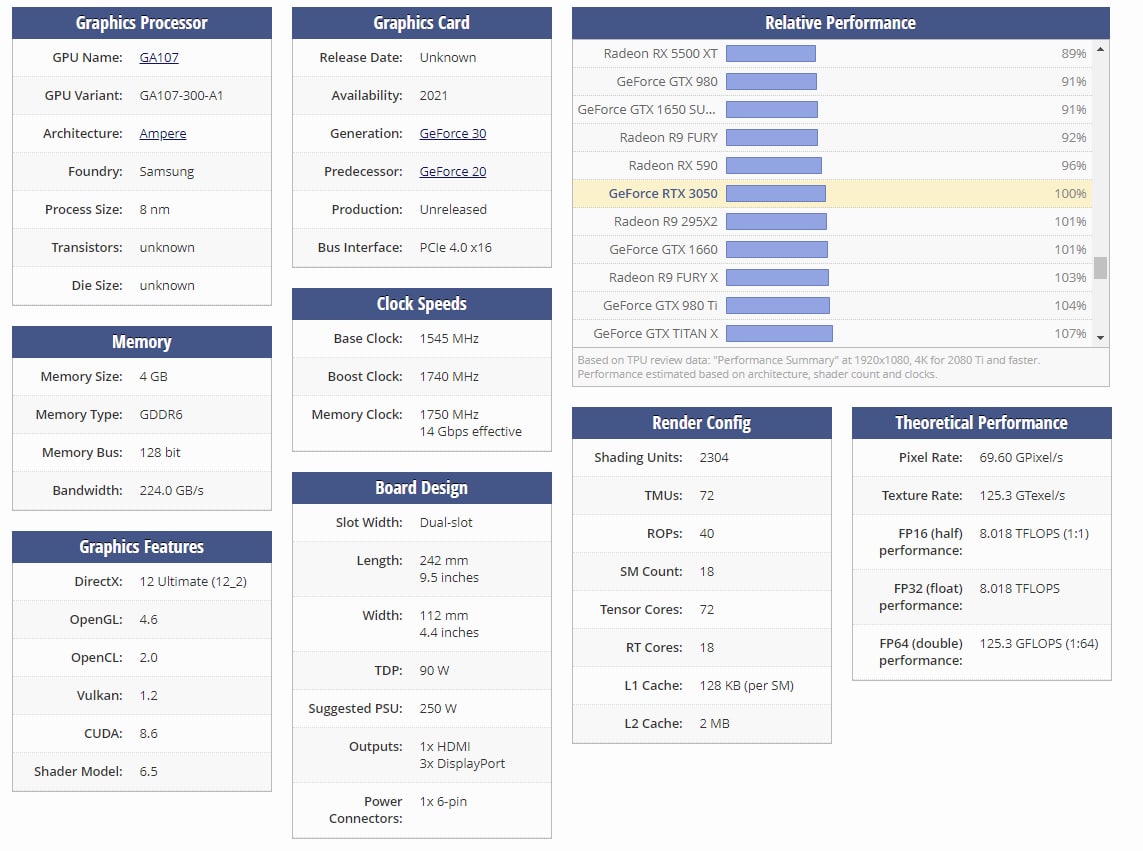Click the scroll down arrow in Relative Performance
This screenshot has height=851, width=1143.
(1100, 338)
